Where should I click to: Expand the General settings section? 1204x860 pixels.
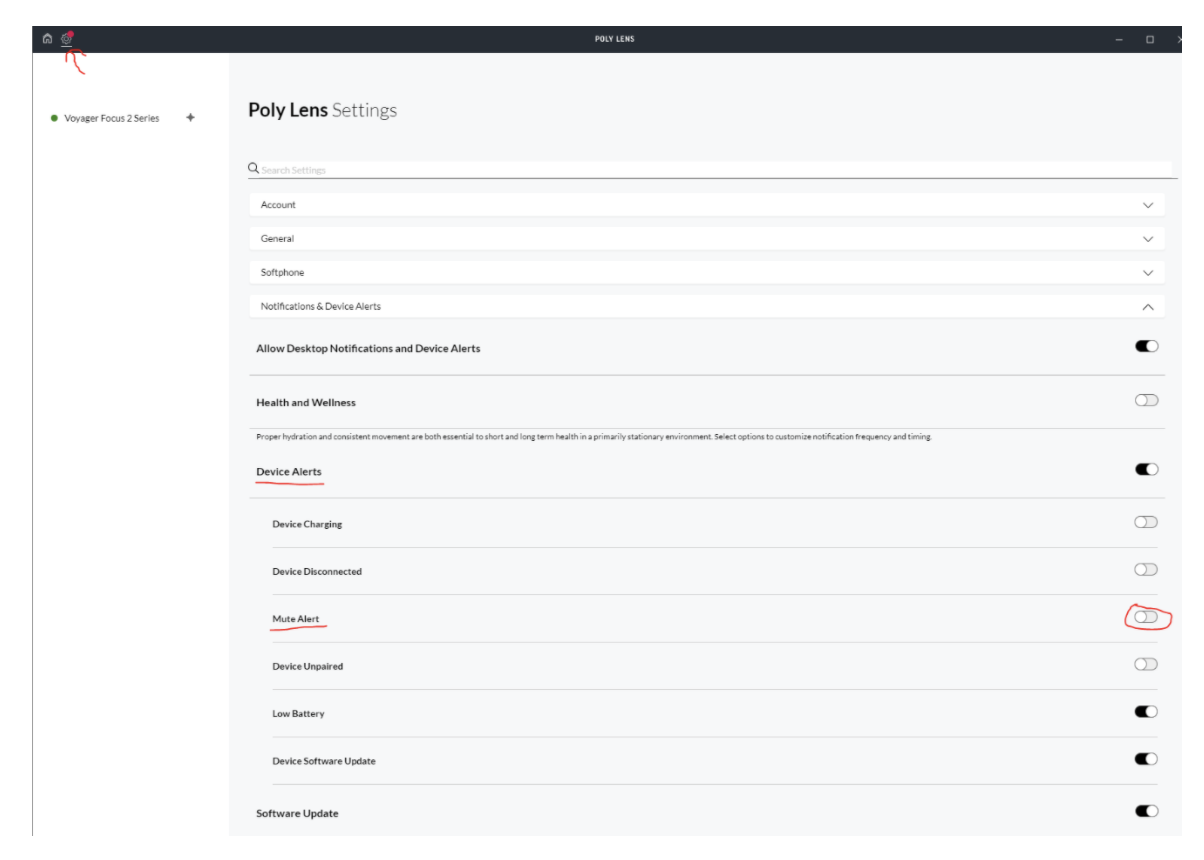tap(1147, 239)
